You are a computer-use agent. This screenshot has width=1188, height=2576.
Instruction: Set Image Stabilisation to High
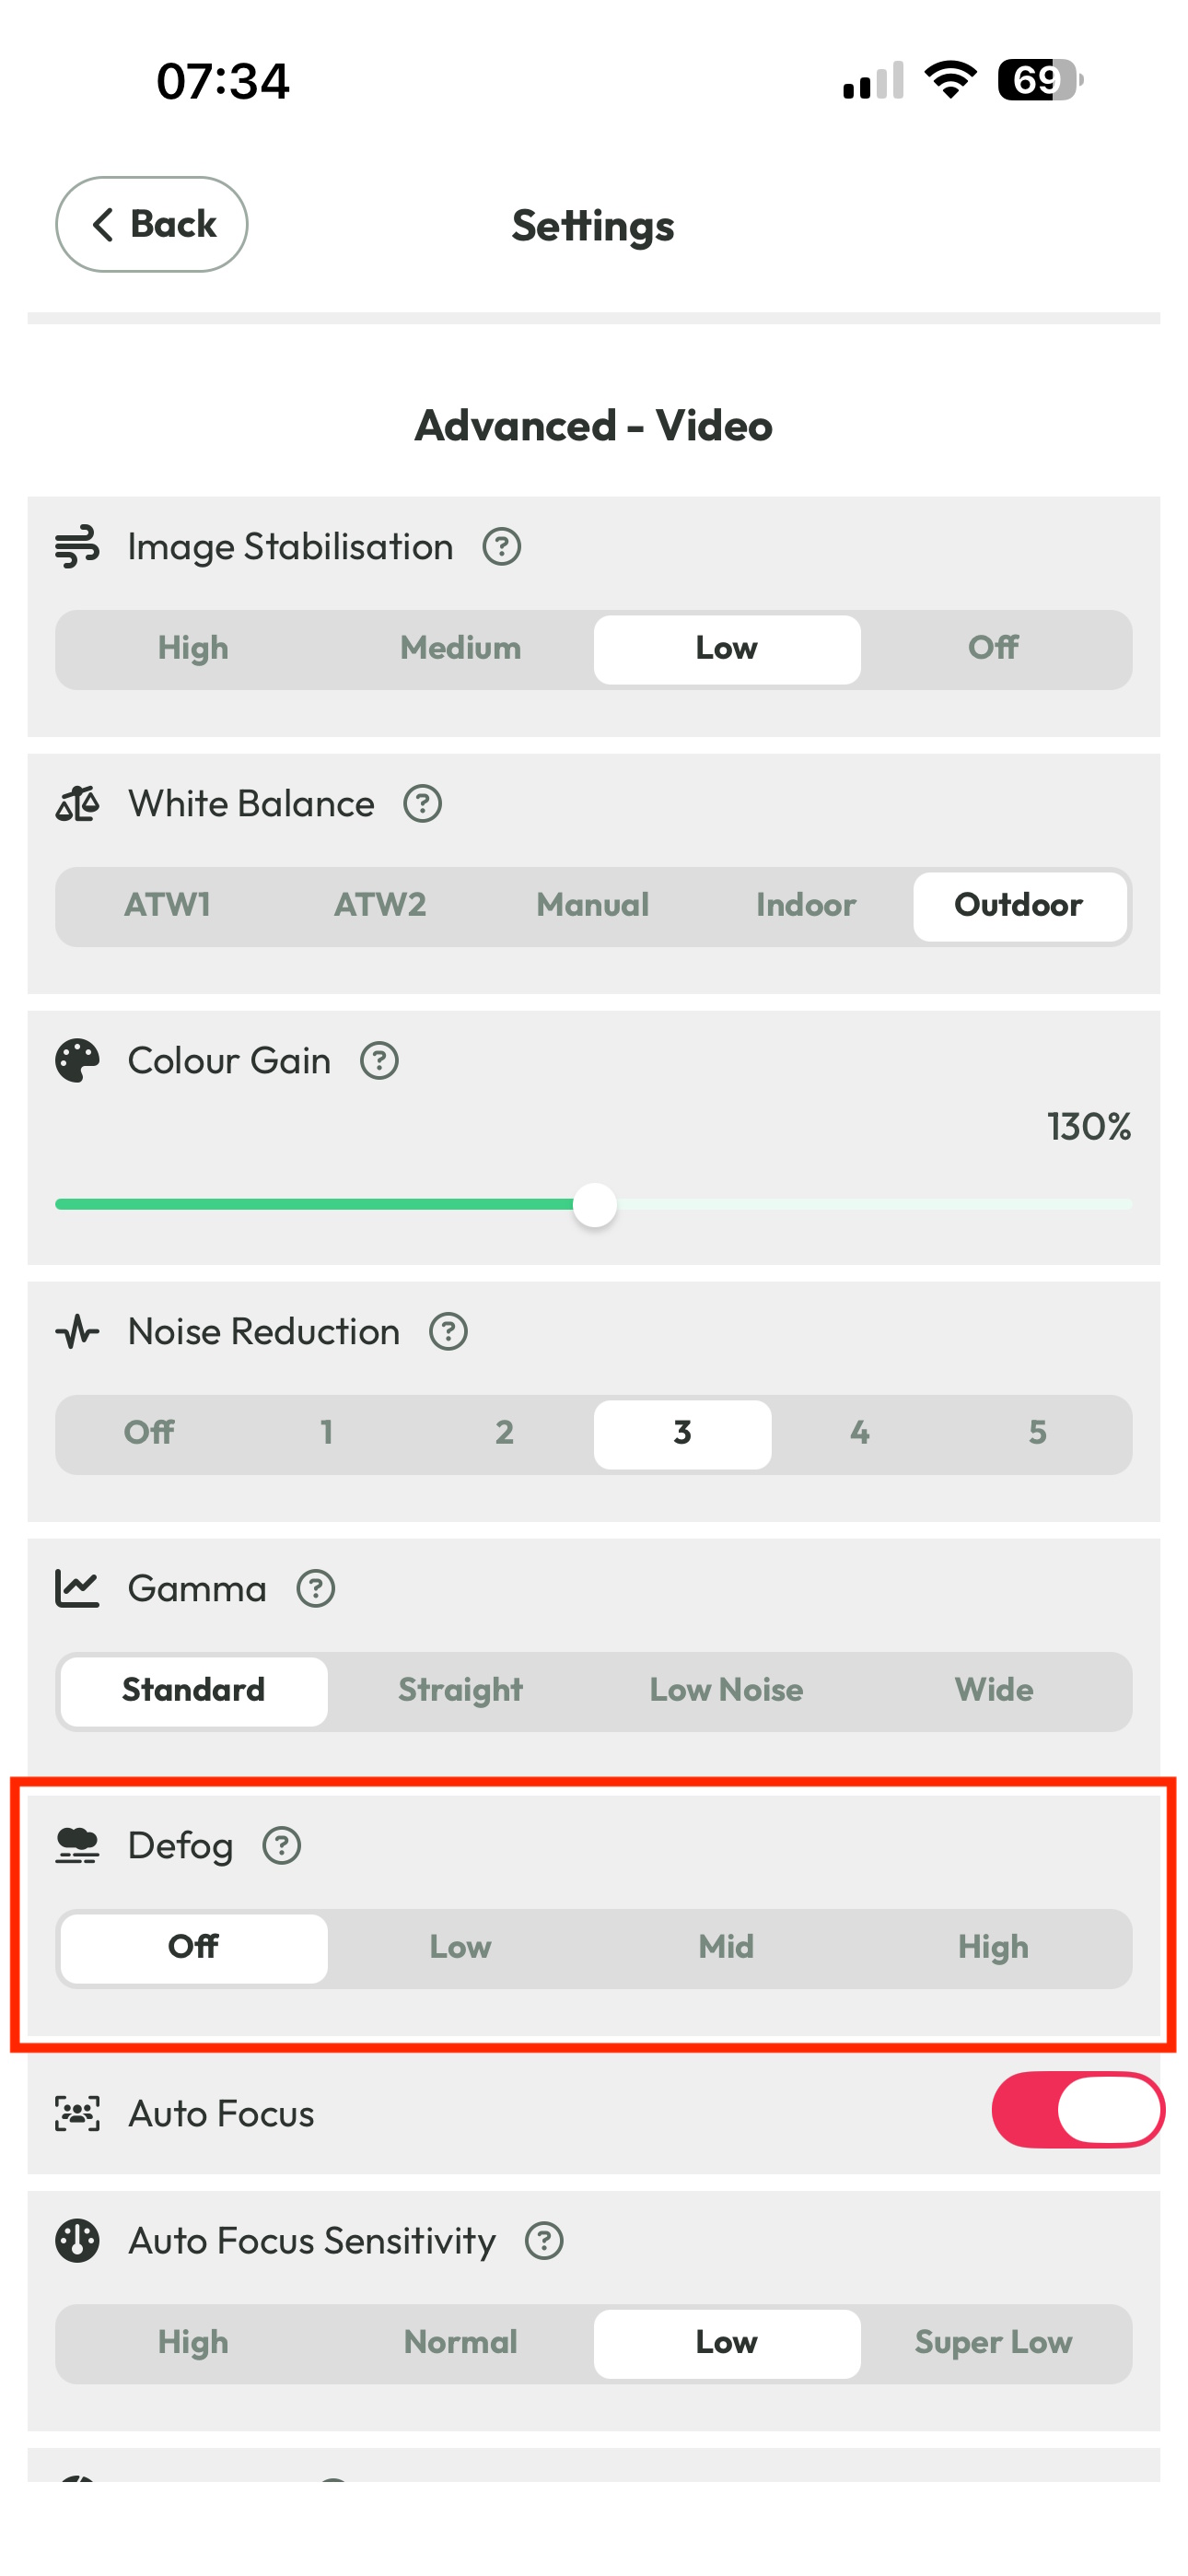[193, 649]
